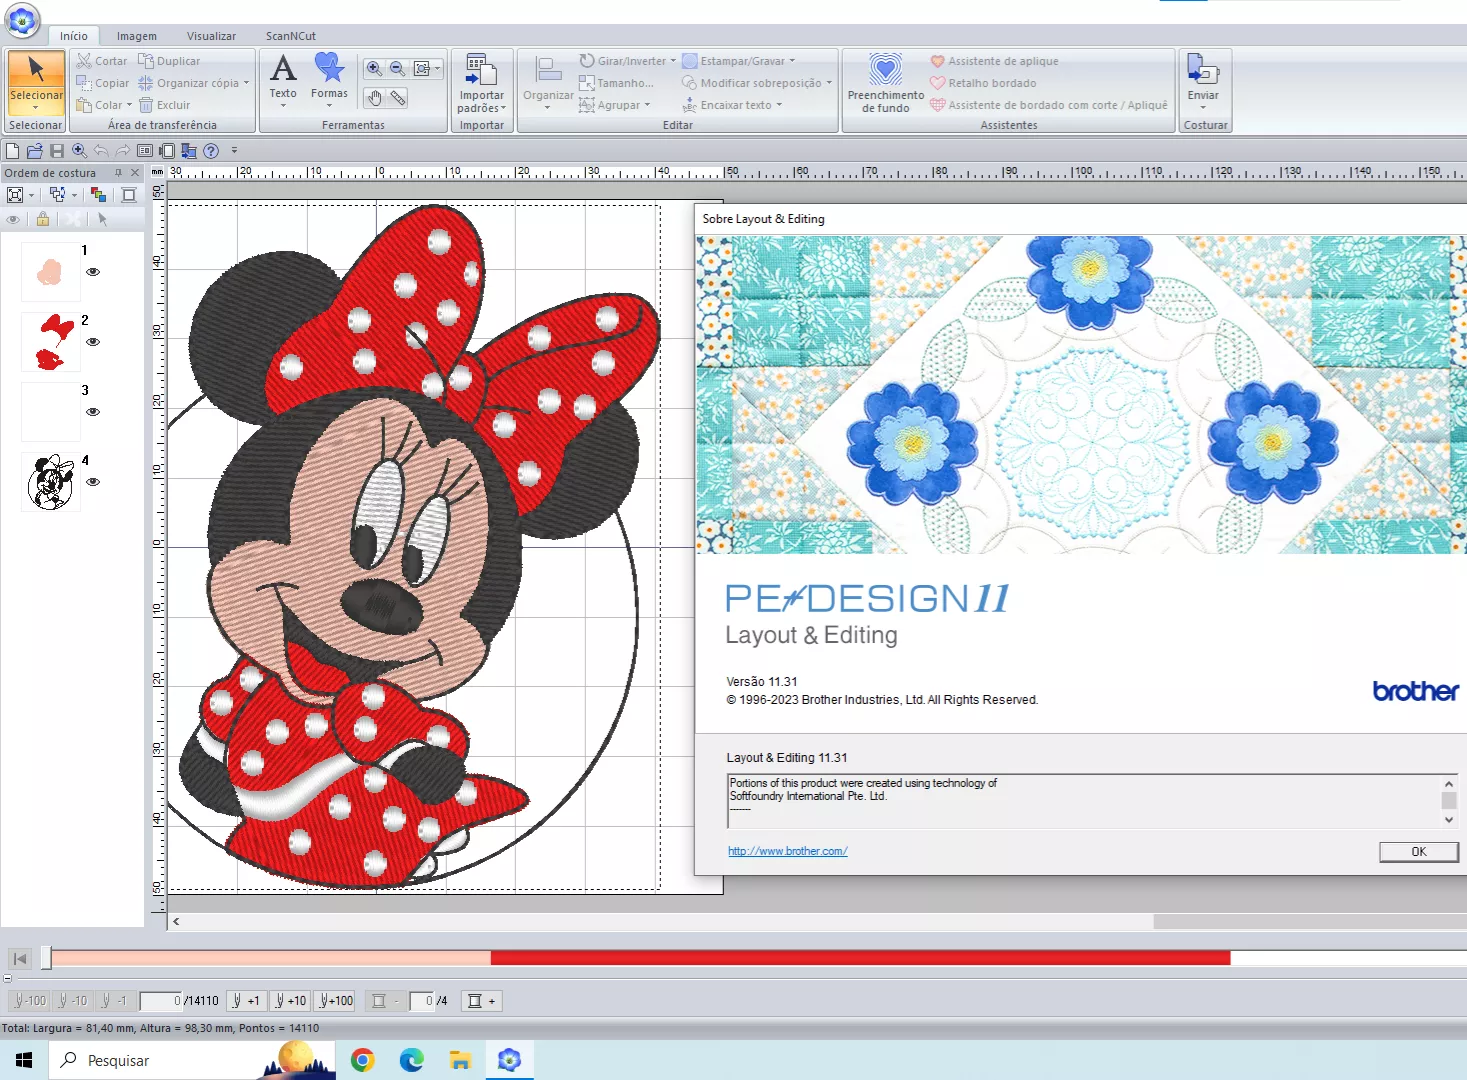The height and width of the screenshot is (1080, 1467).
Task: Open Assistente de aplique wizard
Action: [994, 61]
